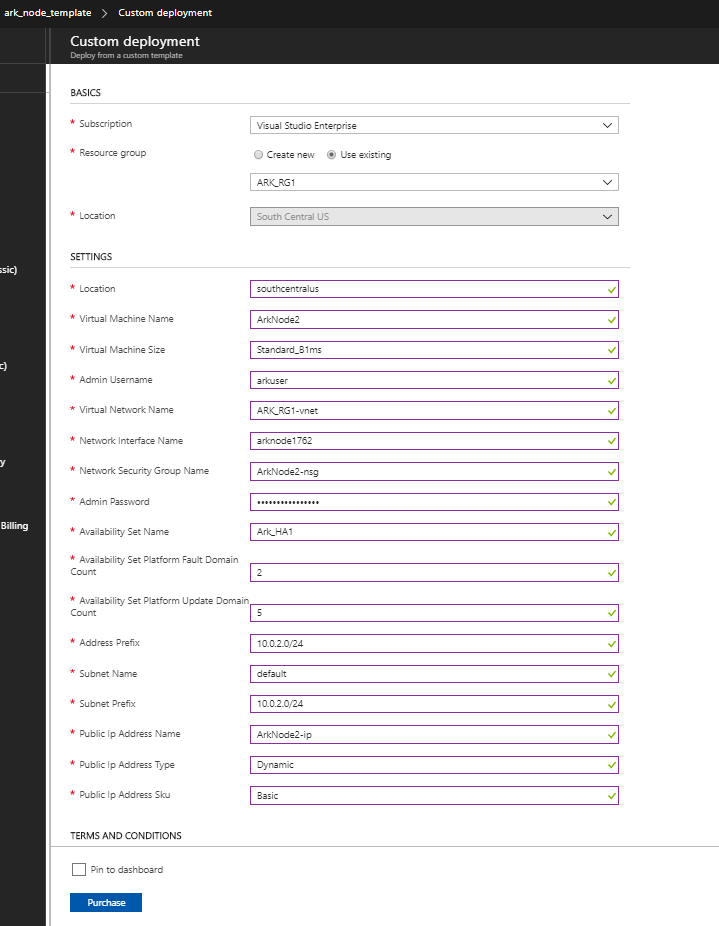Go to ark_node_template breadcrumb
Screen dimensions: 719x926
48,13
